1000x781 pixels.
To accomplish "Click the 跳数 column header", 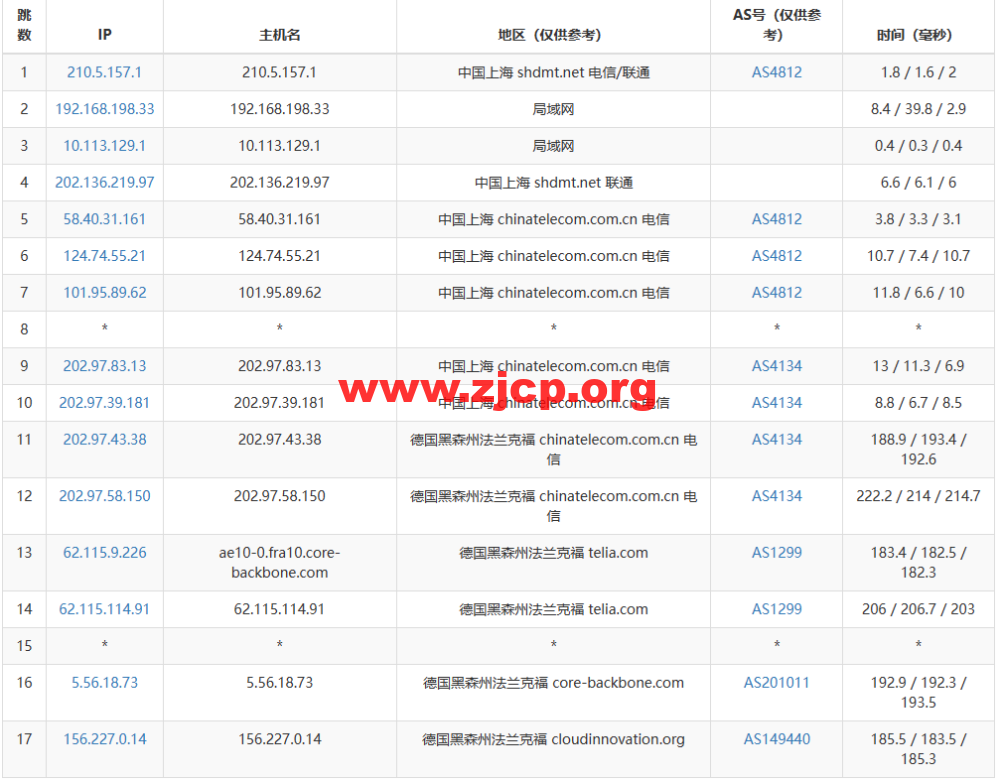I will pos(24,25).
